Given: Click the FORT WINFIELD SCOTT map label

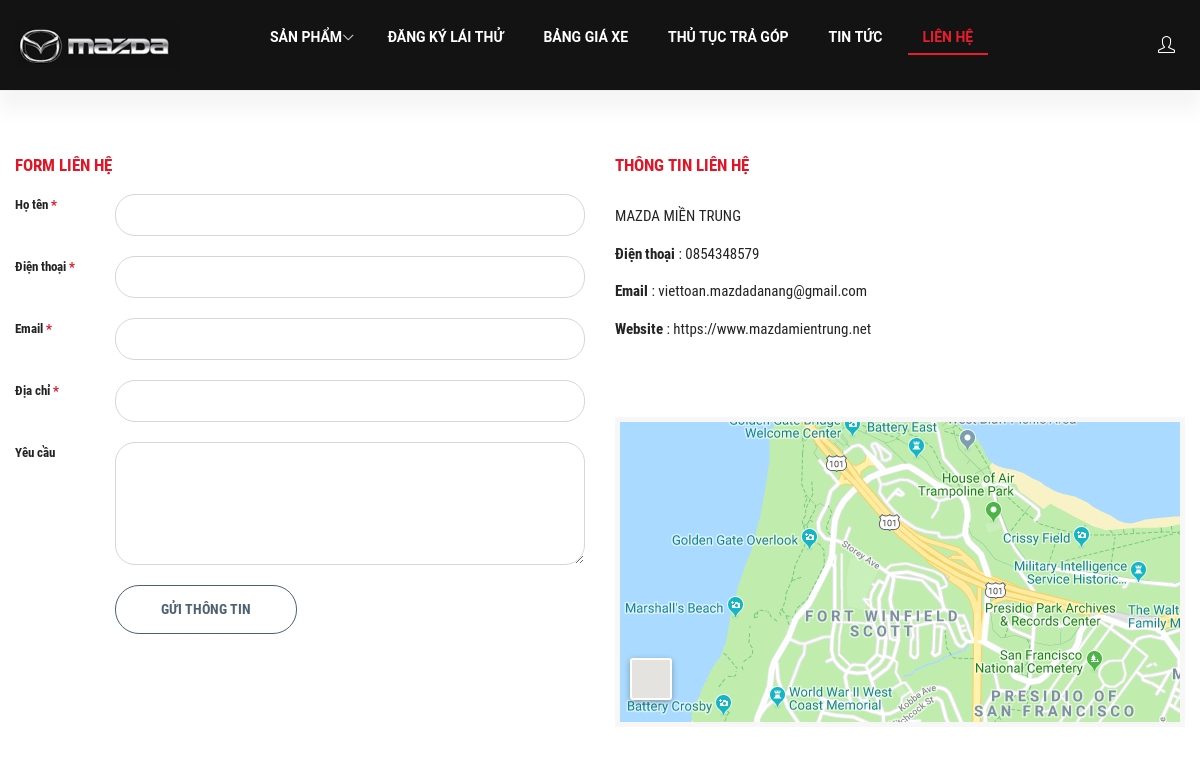Looking at the screenshot, I should (x=882, y=624).
